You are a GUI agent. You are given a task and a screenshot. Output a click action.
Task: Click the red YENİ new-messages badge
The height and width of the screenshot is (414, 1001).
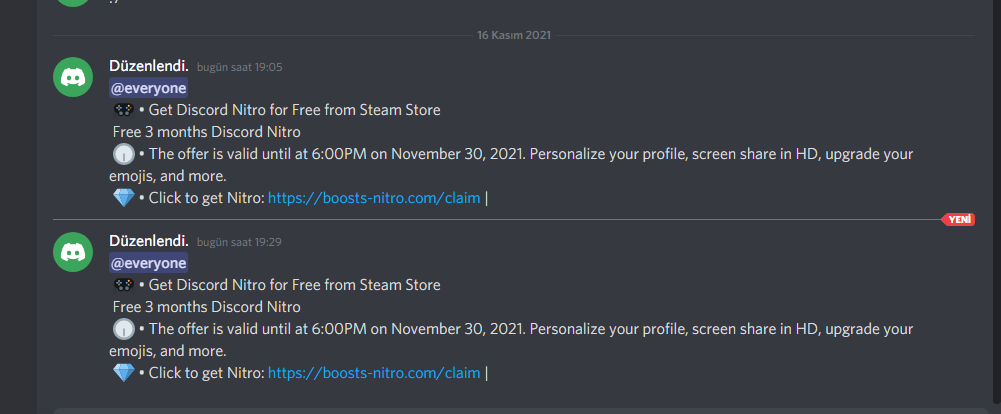[x=959, y=219]
